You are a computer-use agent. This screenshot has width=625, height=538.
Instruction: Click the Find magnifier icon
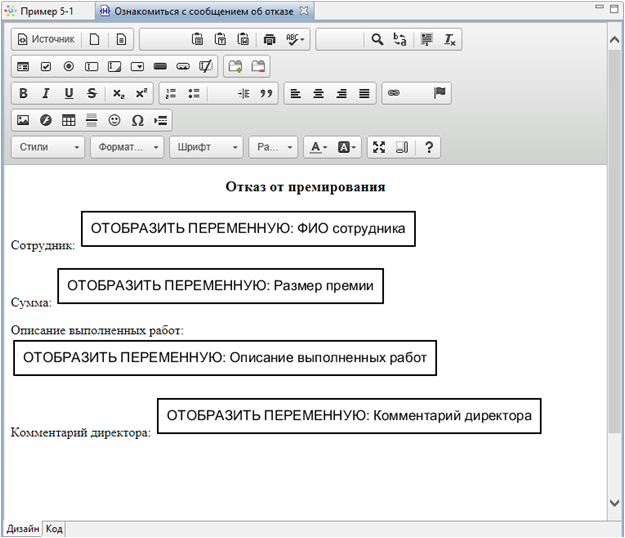(x=377, y=40)
